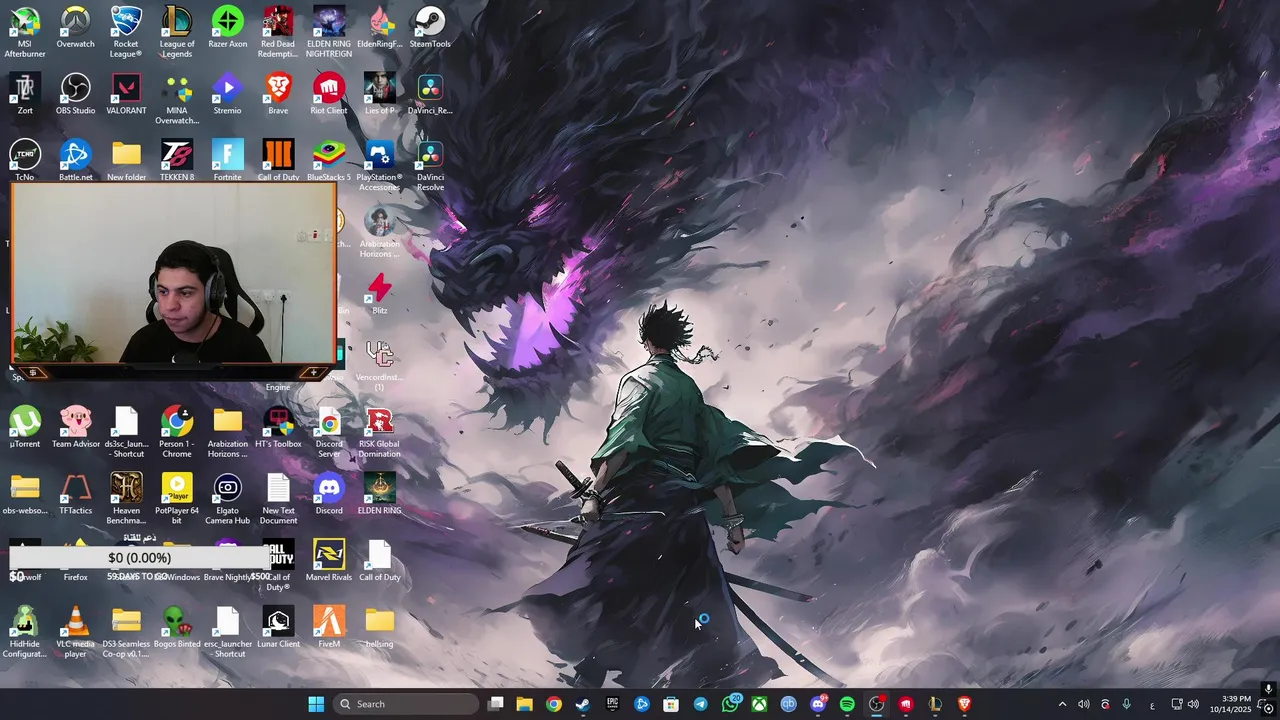Open ELDEN RING NIGHTREIGN desktop icon
The width and height of the screenshot is (1280, 720).
pos(329,32)
